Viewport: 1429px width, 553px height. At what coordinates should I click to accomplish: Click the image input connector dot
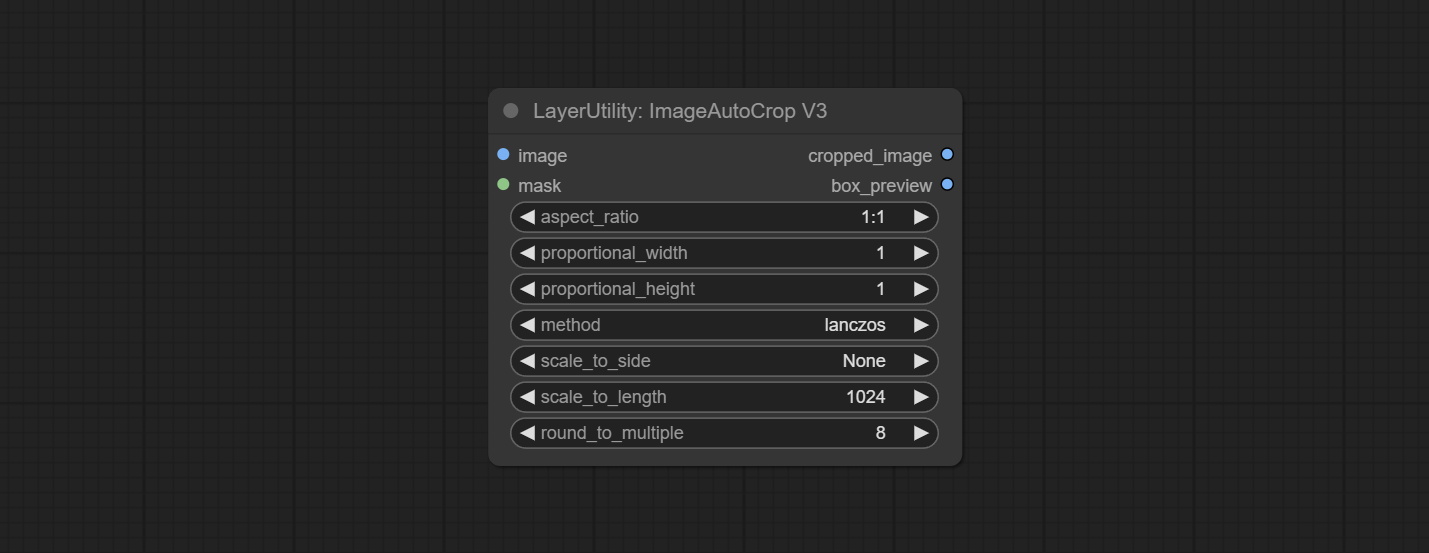pos(503,155)
